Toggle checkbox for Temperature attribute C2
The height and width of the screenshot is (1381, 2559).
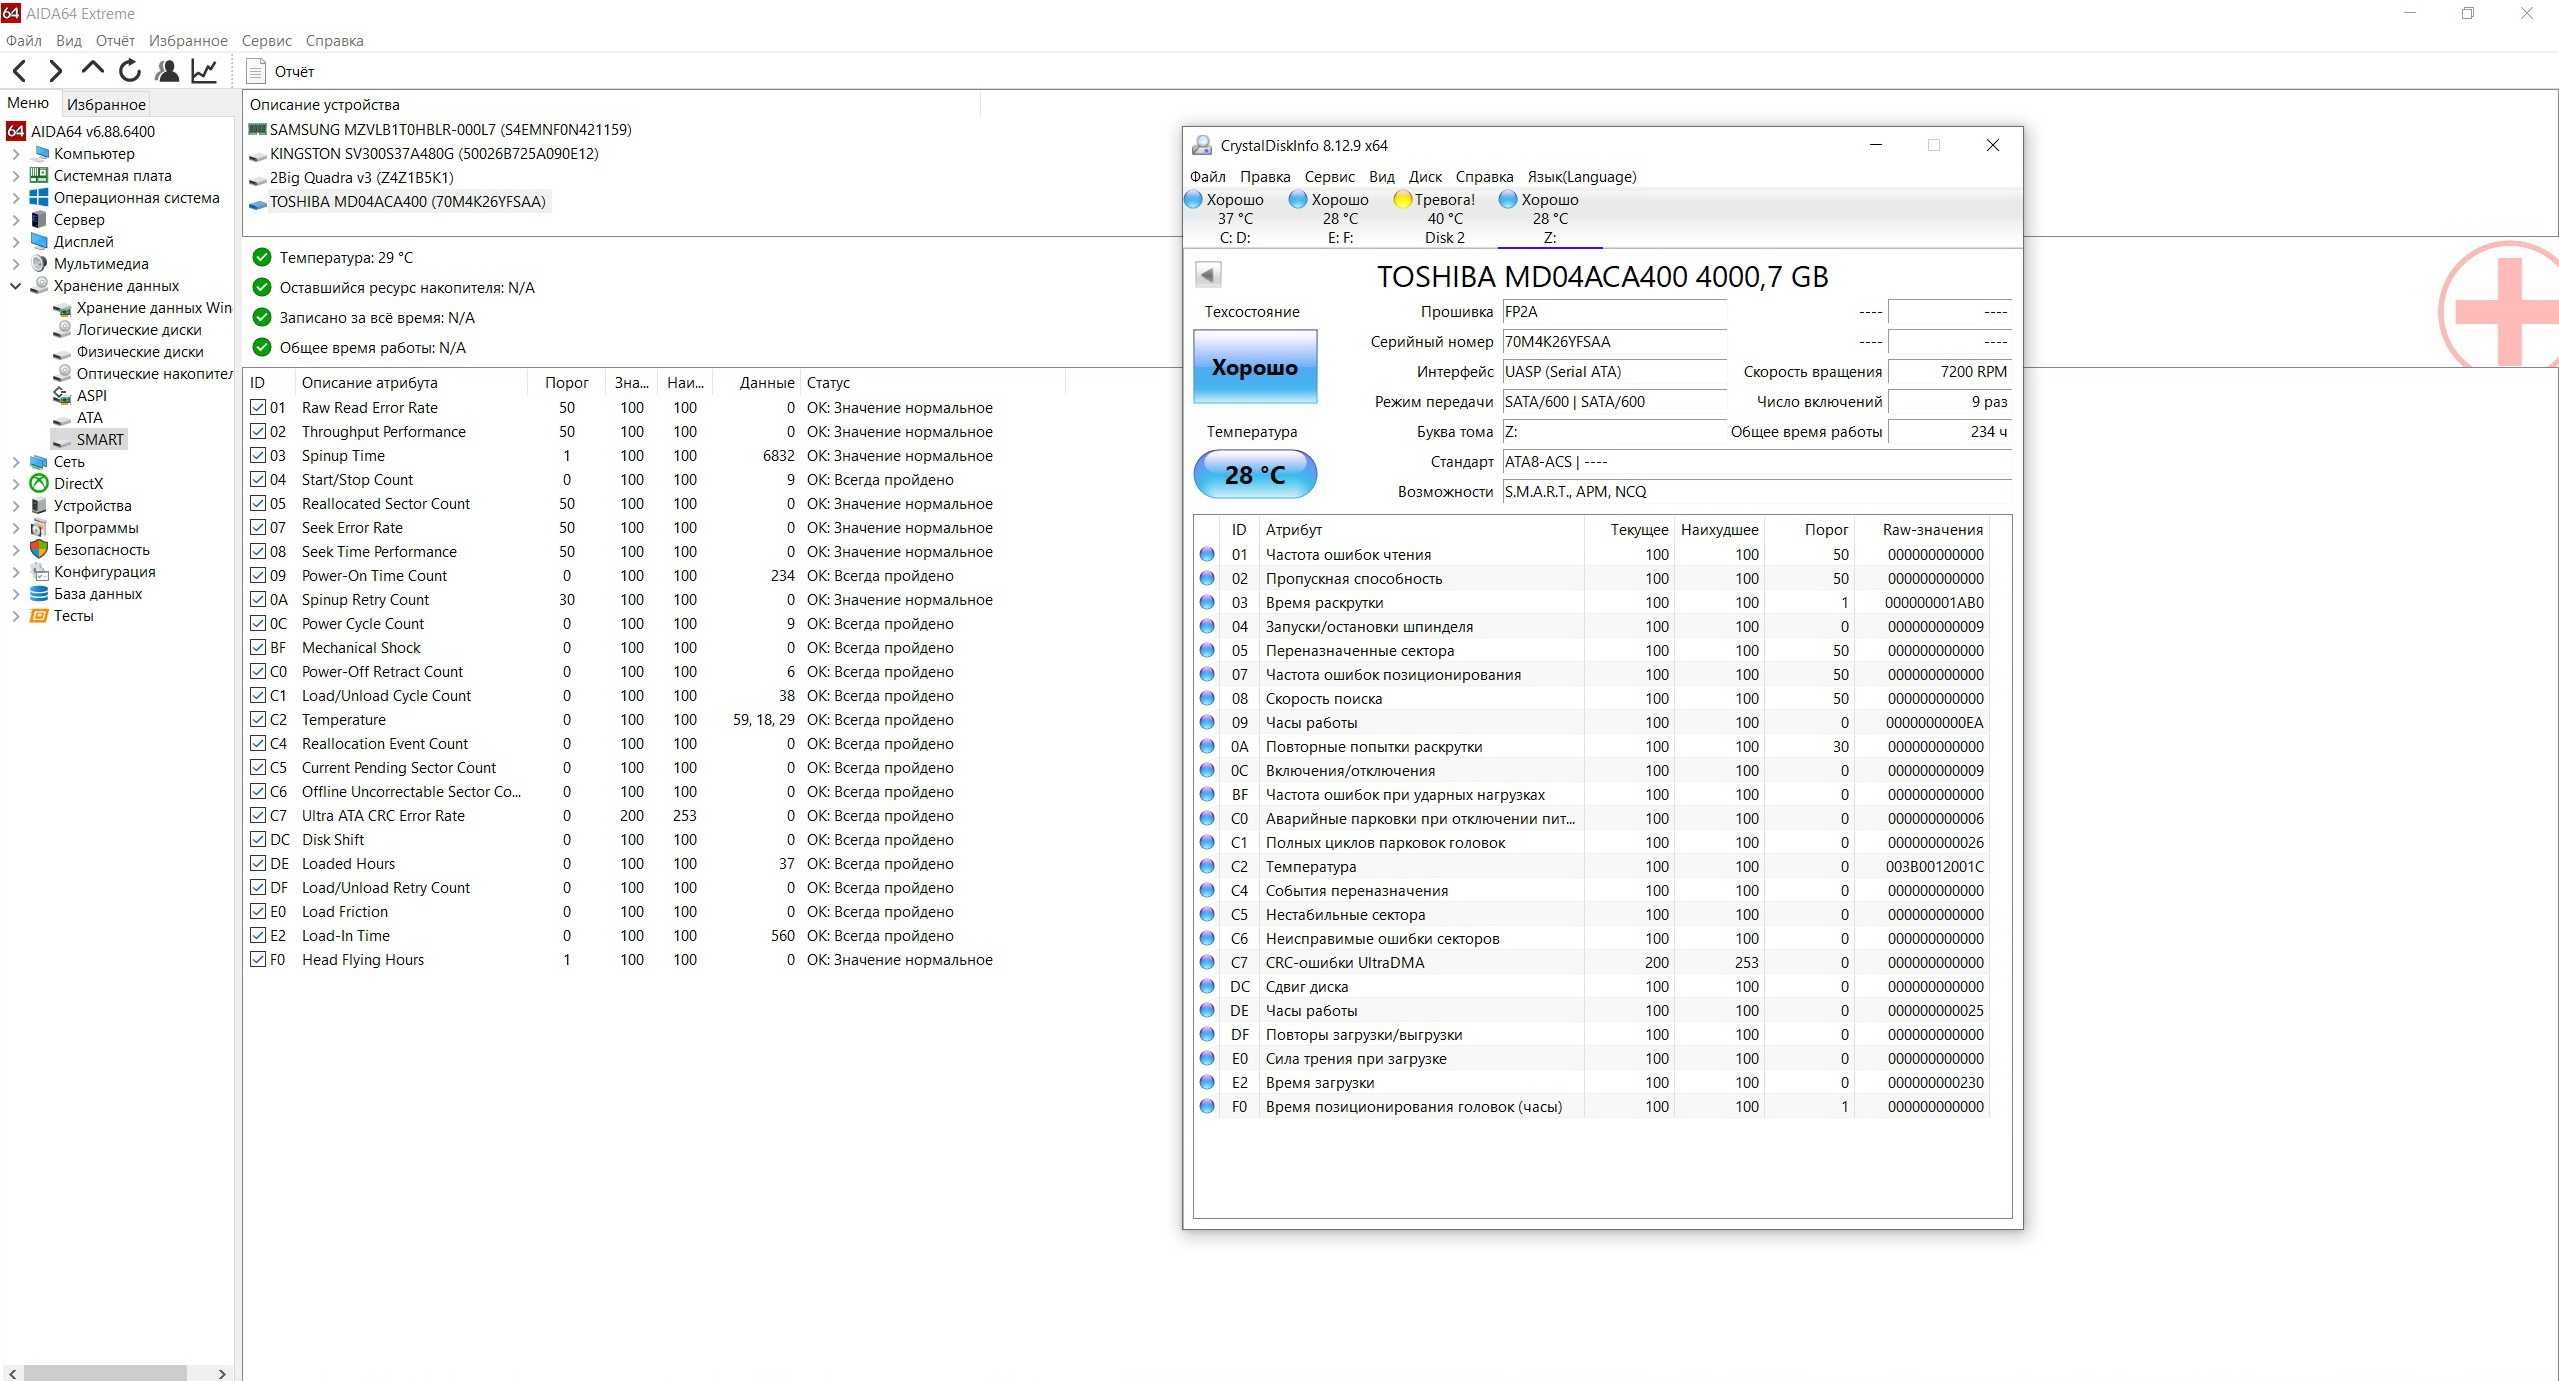point(258,719)
